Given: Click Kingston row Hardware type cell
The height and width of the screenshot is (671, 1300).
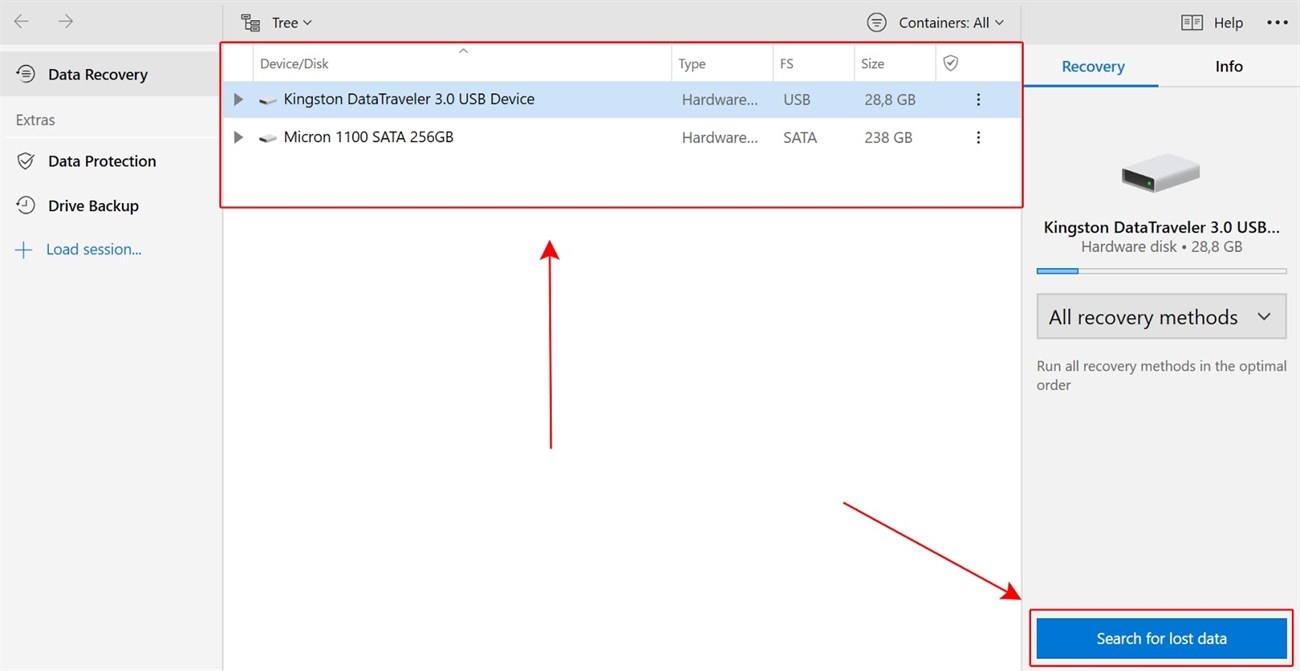Looking at the screenshot, I should click(720, 100).
